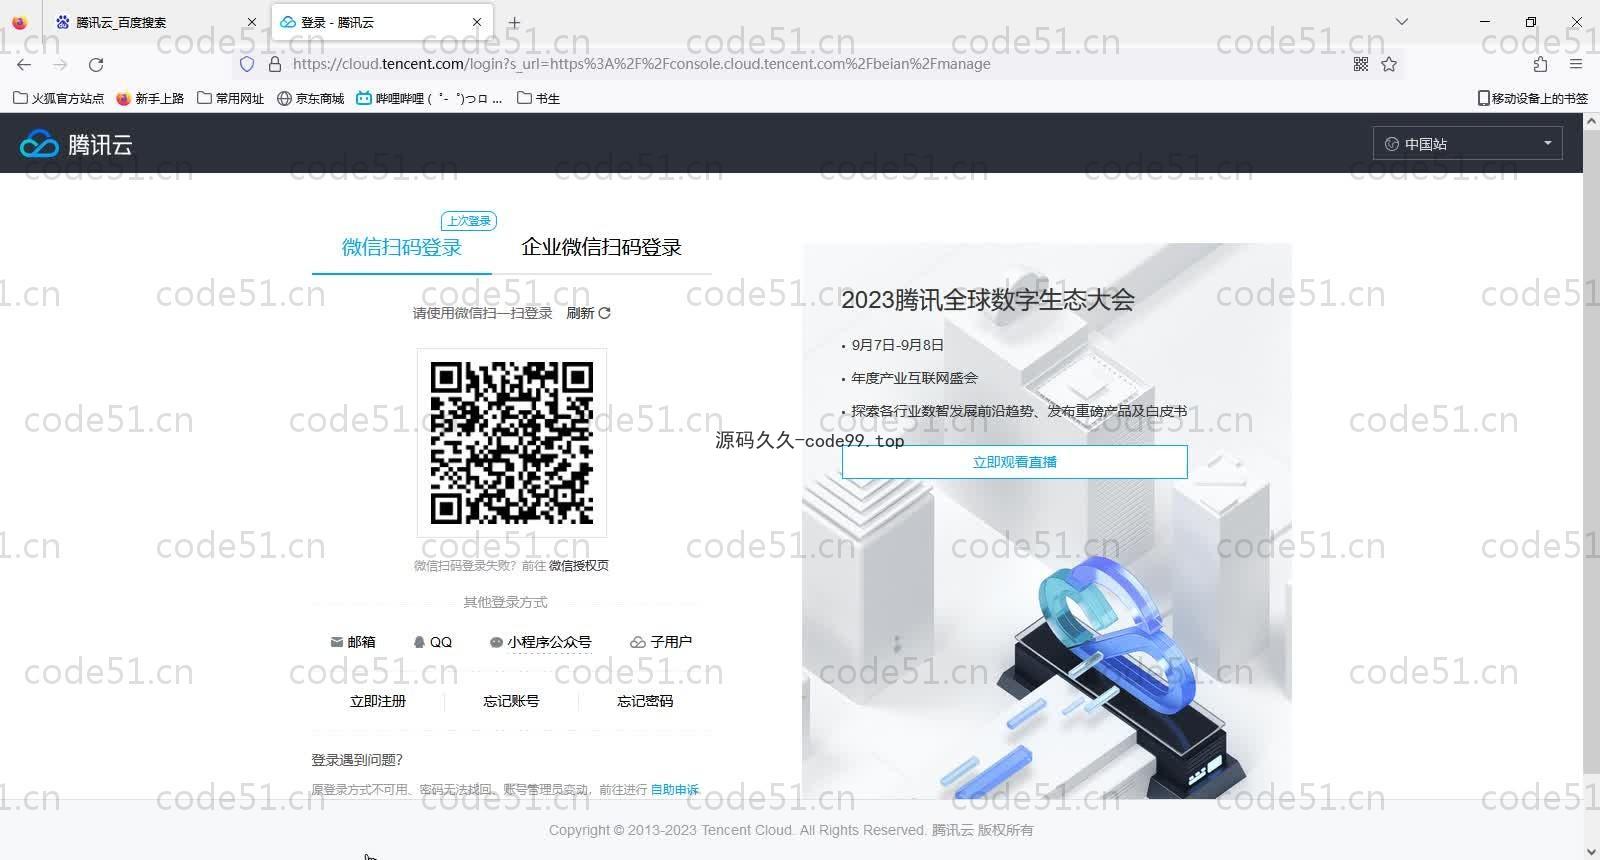Open 哔哩哔哩 bookmark

[430, 98]
